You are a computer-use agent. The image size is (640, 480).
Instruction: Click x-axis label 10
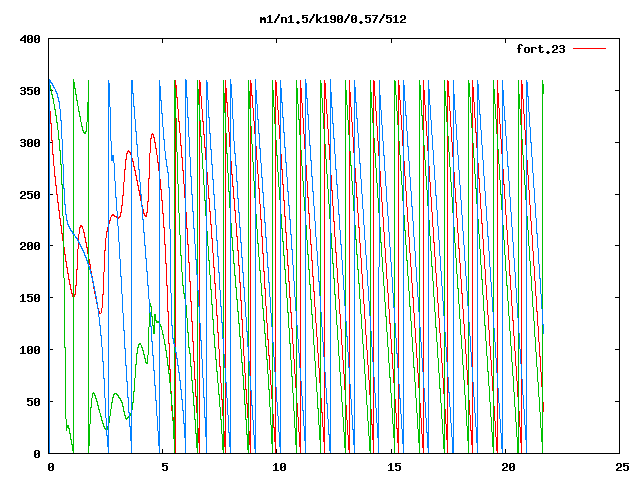click(x=279, y=467)
